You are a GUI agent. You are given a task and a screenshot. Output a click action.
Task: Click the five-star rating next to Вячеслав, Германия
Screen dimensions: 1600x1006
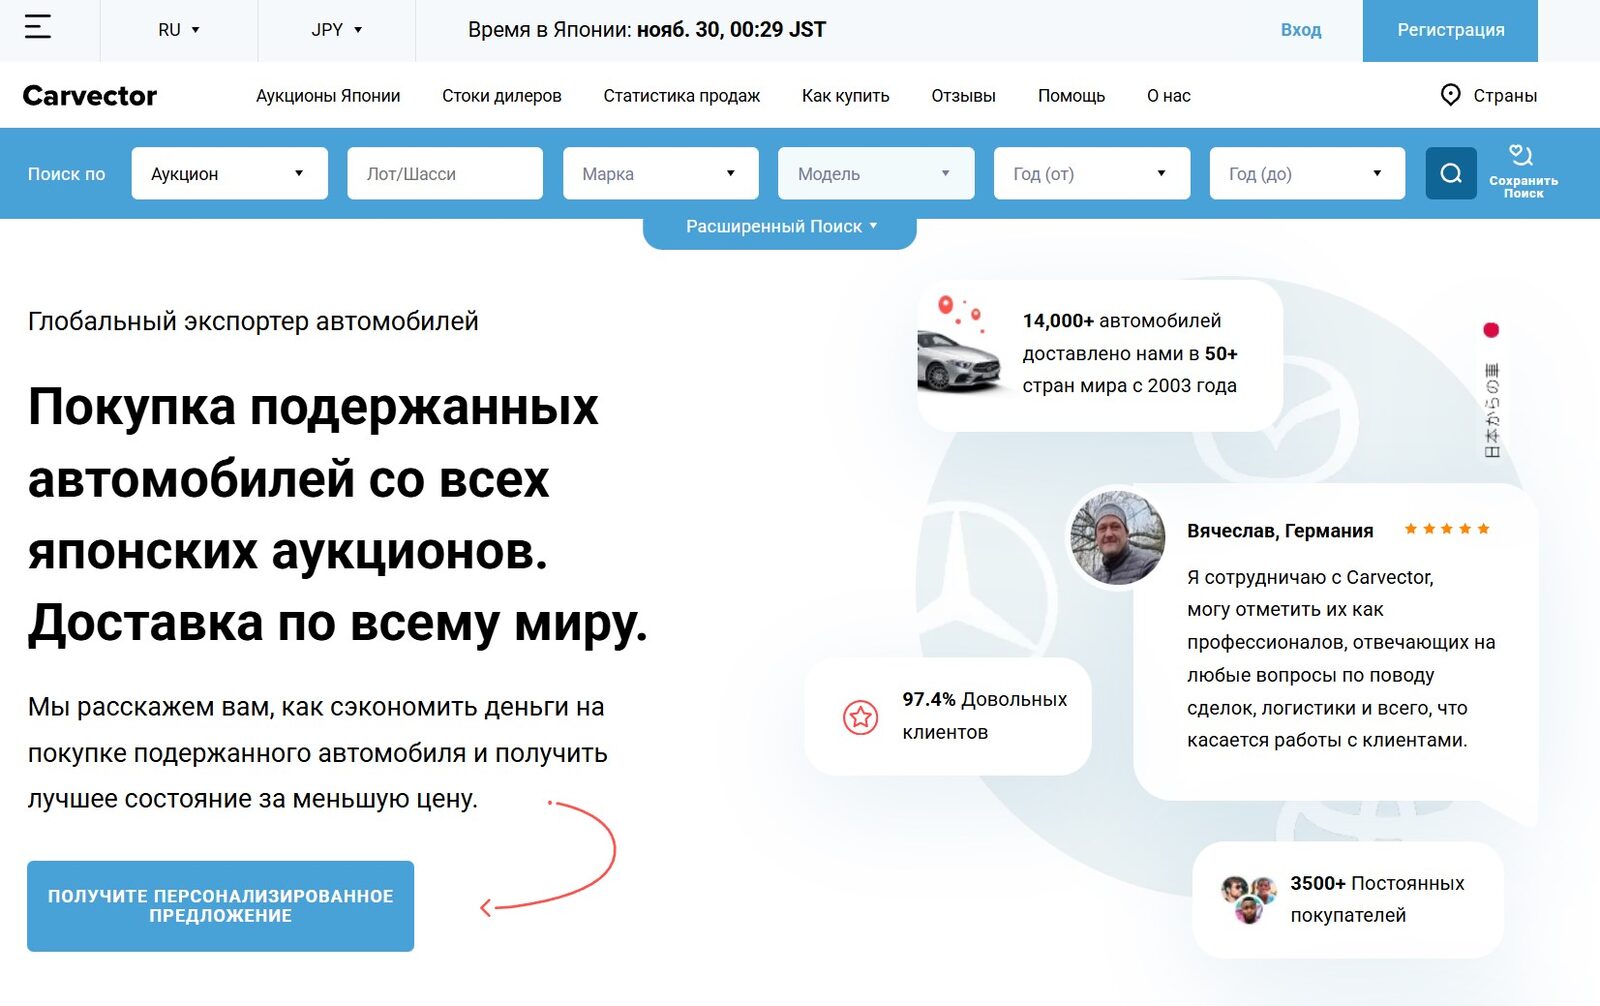coord(1445,528)
